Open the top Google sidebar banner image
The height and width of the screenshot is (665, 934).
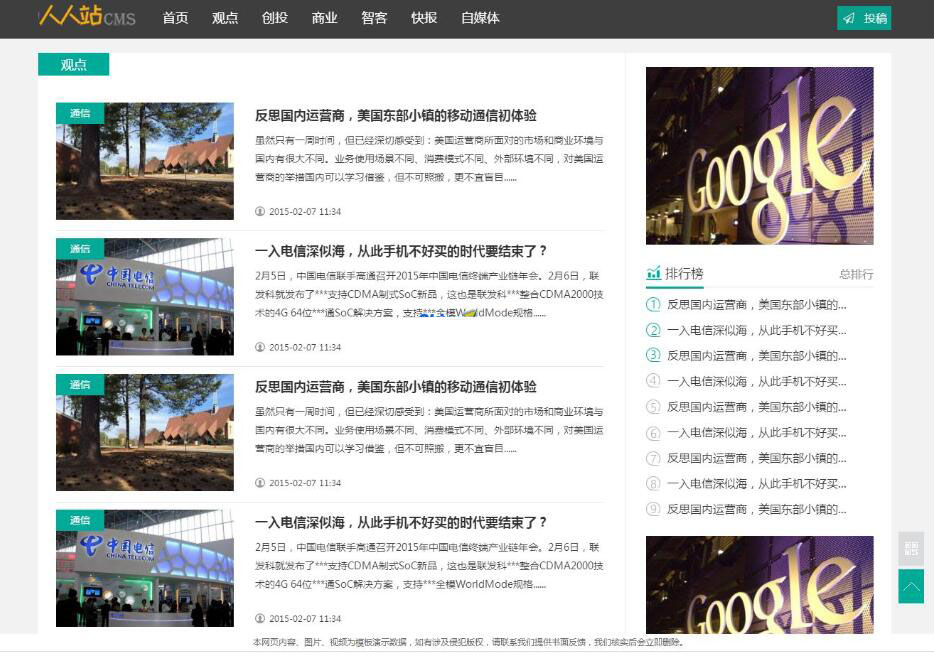click(x=759, y=156)
